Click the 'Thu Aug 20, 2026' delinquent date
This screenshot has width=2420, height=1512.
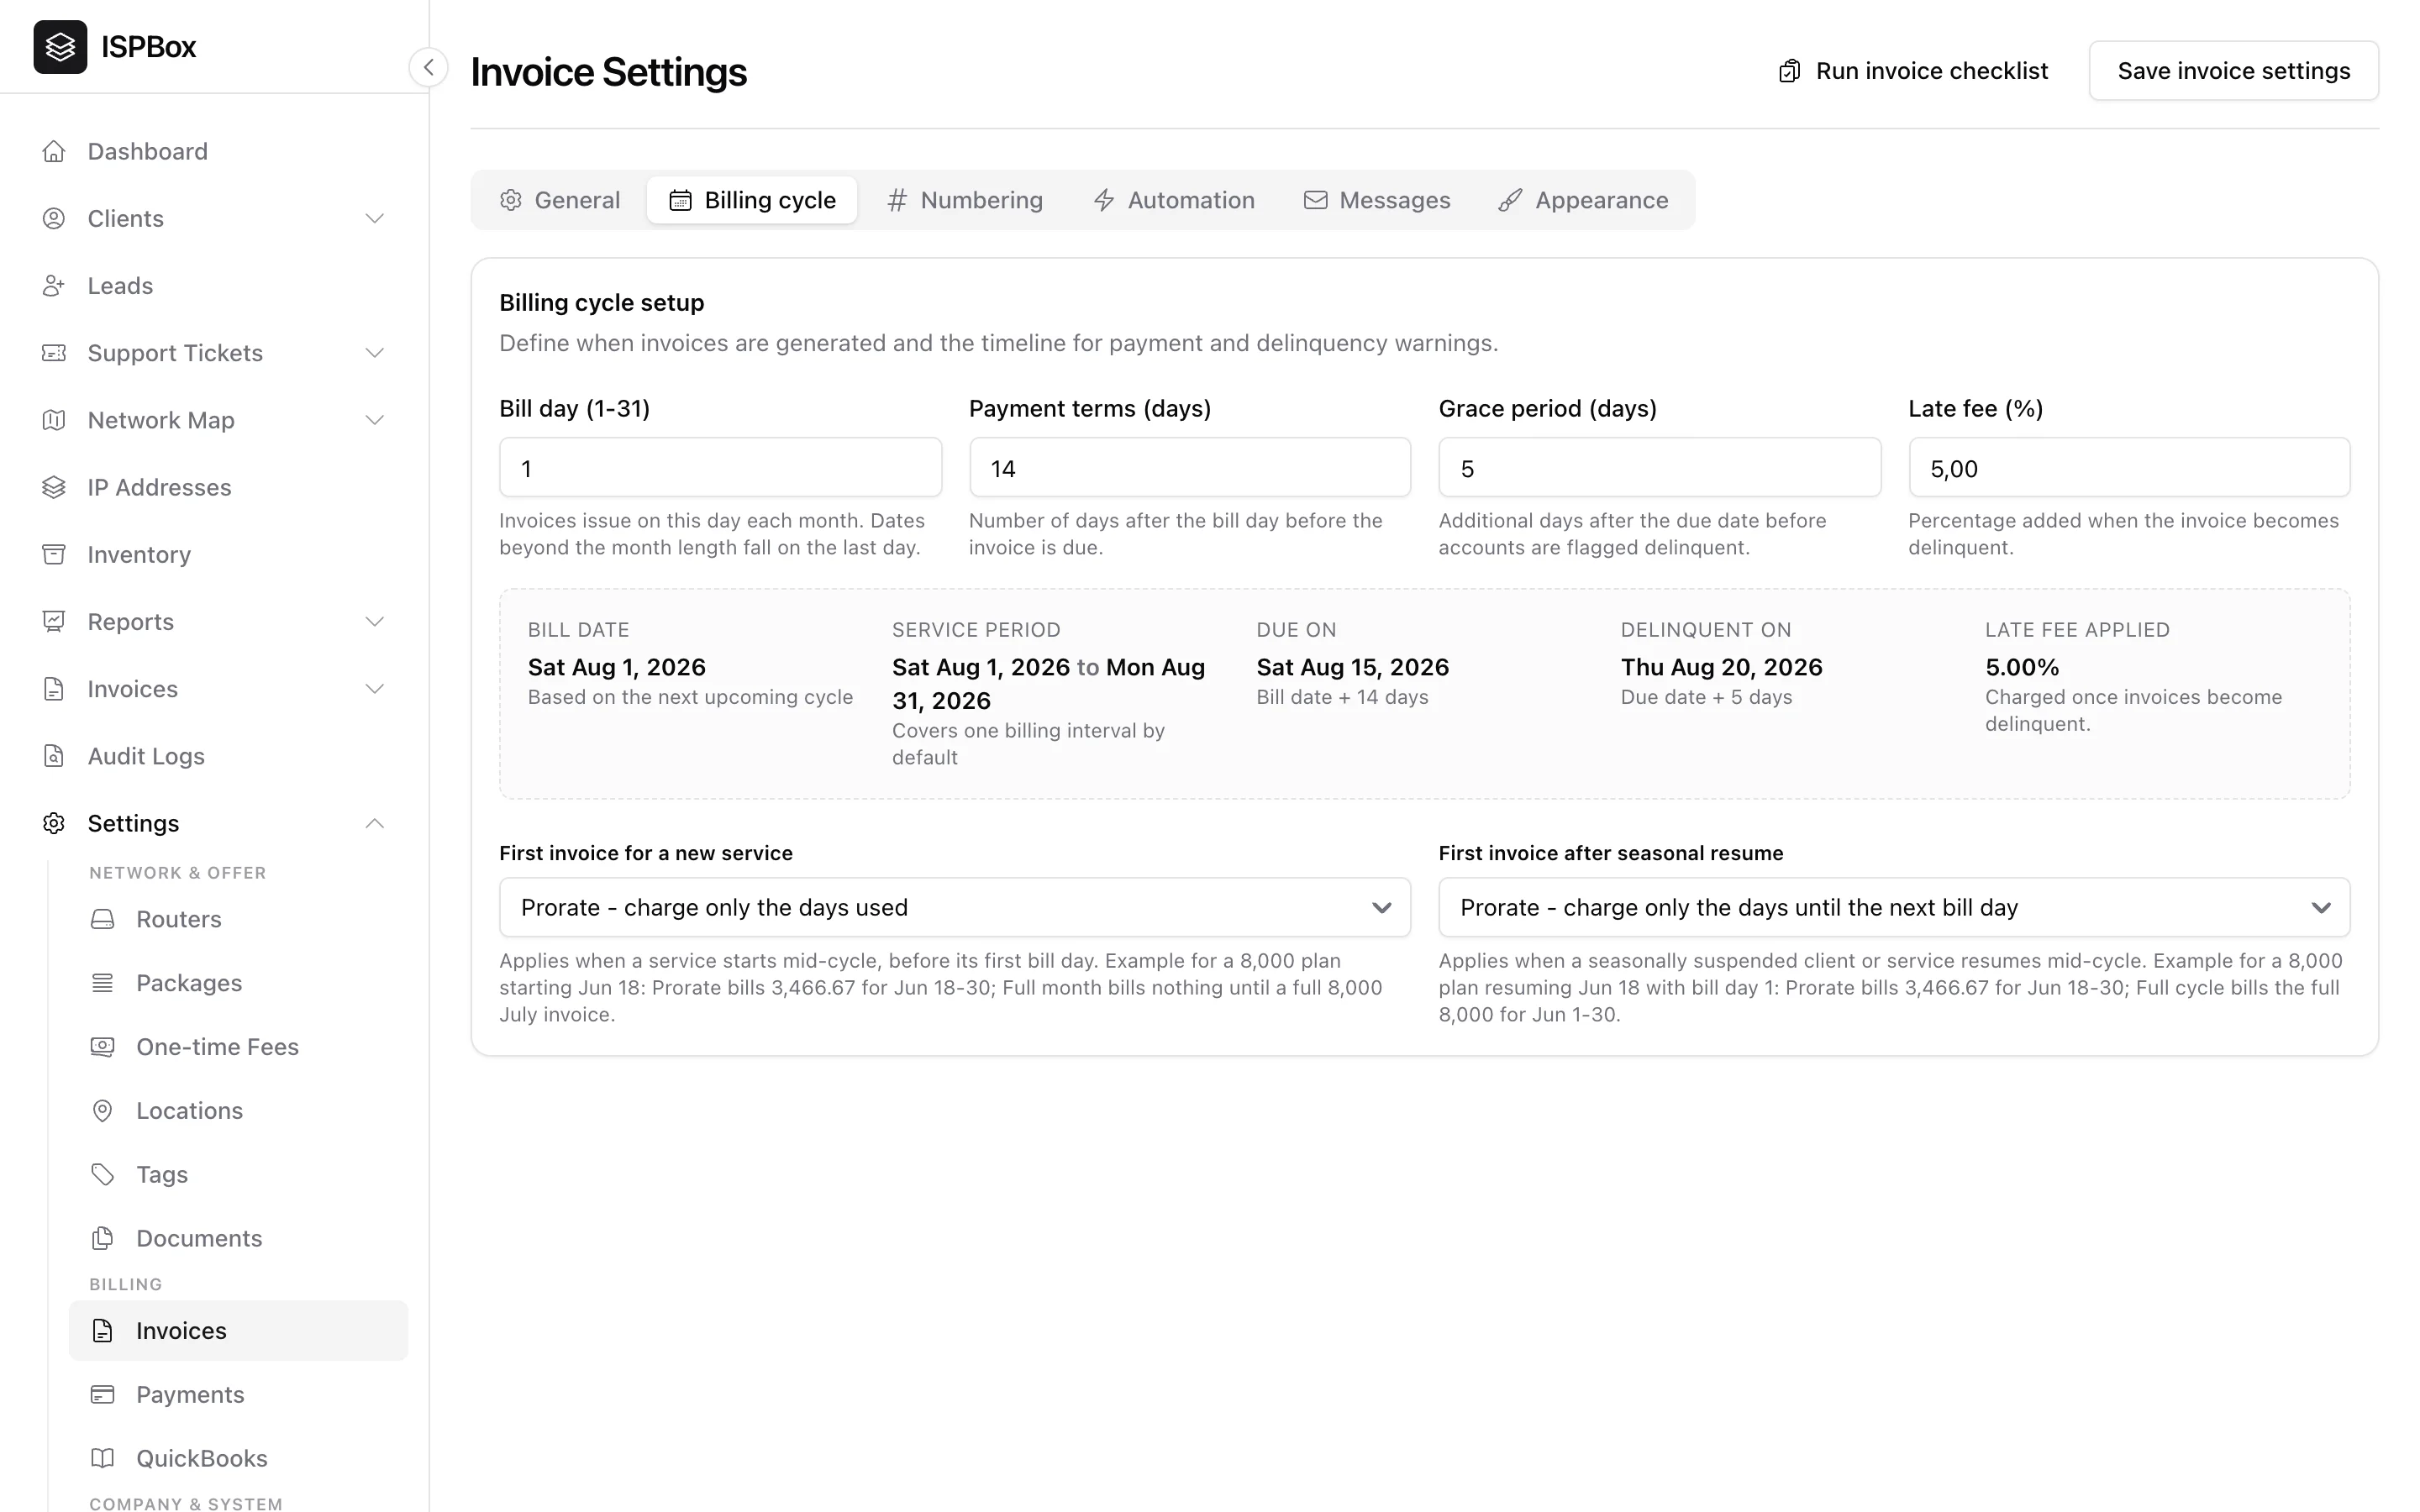coord(1721,667)
